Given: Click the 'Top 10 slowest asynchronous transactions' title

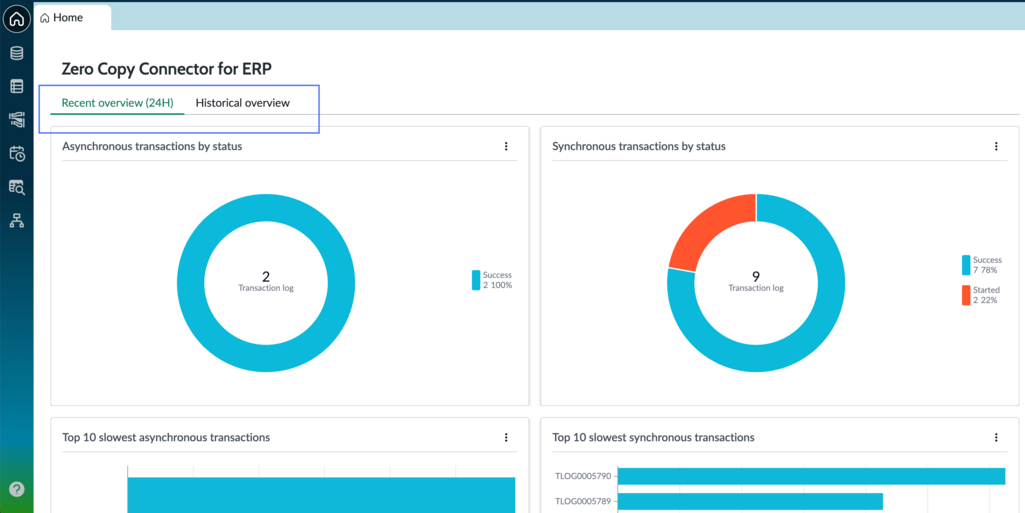Looking at the screenshot, I should coord(166,437).
